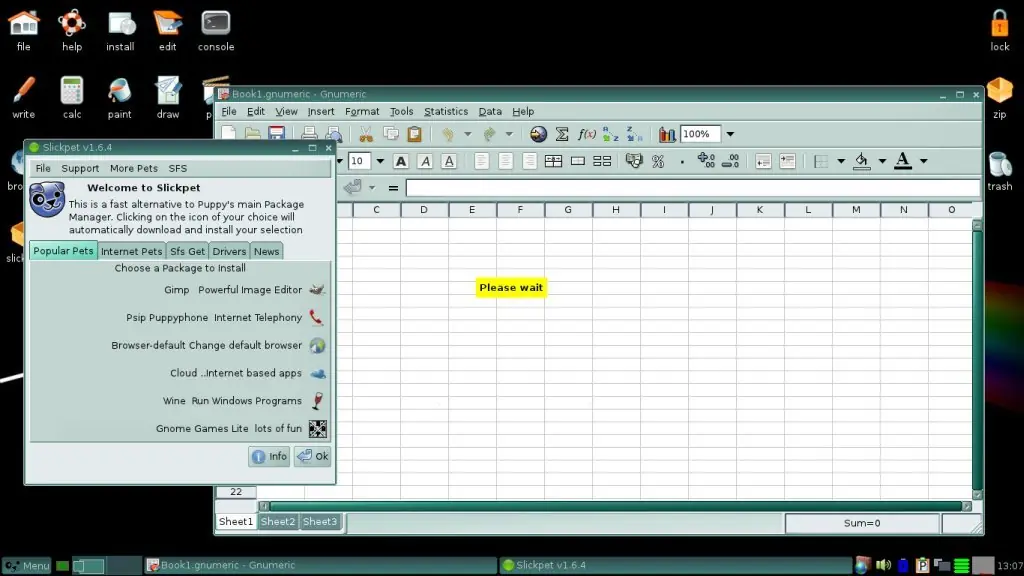
Task: Click the Info button in Slickpet
Action: click(269, 456)
